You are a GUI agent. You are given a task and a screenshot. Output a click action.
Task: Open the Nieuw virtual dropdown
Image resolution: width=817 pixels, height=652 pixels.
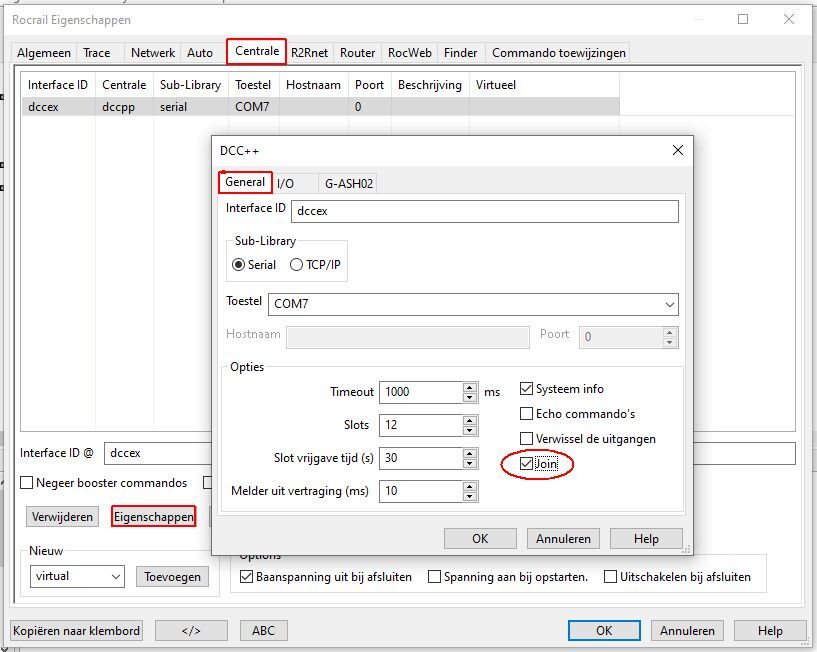(x=116, y=576)
